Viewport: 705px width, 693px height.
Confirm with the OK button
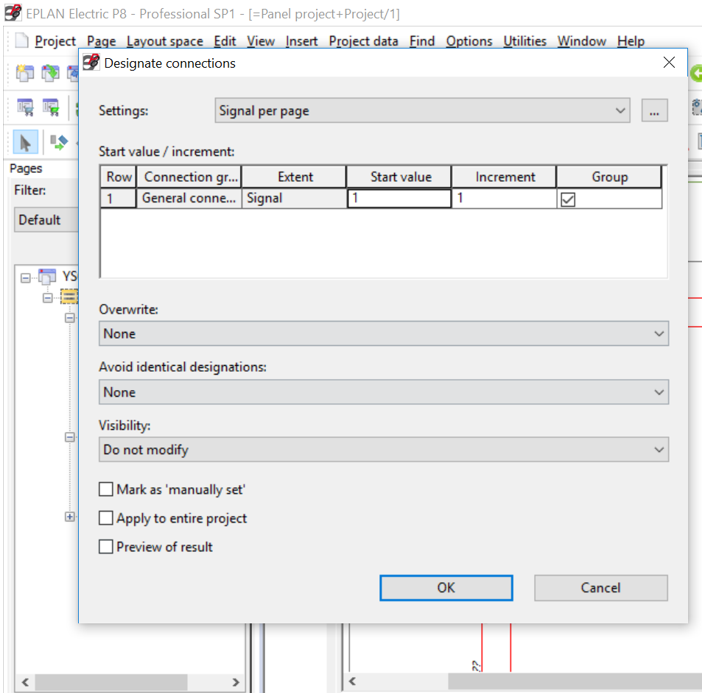446,587
